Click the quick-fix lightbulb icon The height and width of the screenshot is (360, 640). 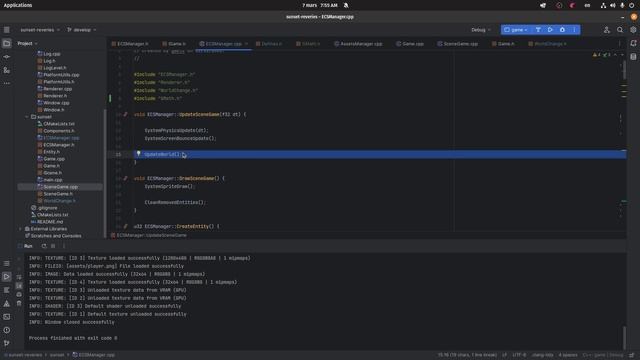(138, 154)
